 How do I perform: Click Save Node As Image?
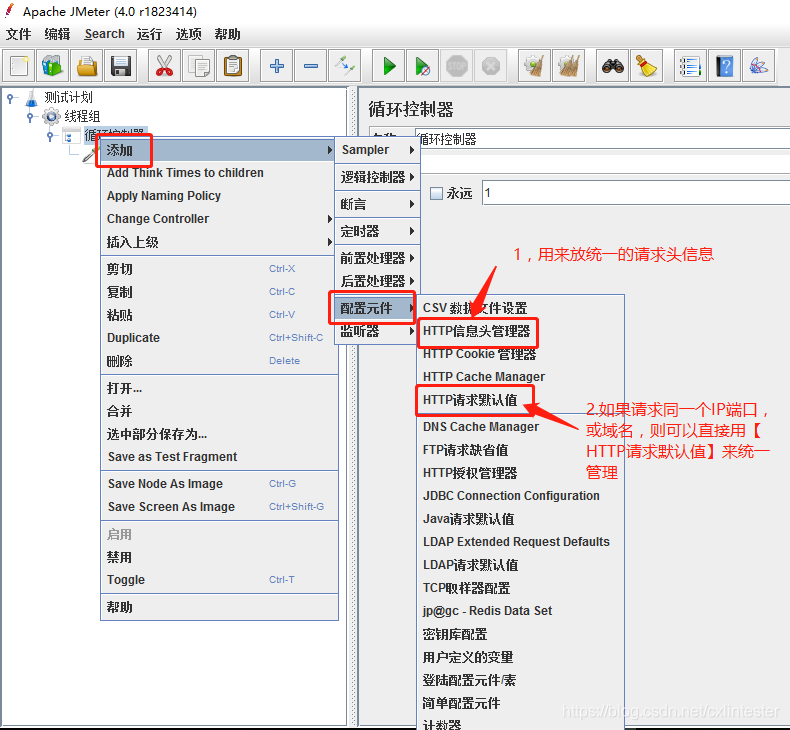point(219,484)
